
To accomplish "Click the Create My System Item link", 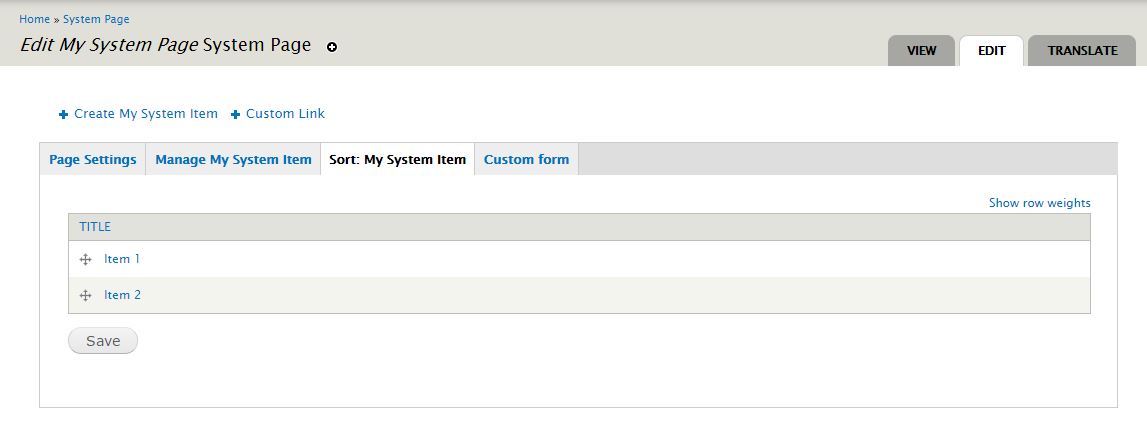I will (x=146, y=114).
